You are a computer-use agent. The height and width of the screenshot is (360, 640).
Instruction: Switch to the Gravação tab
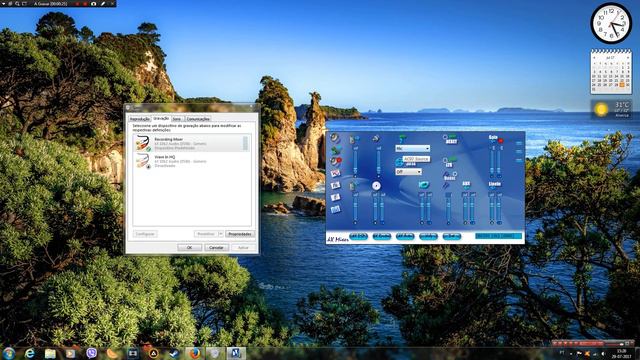161,118
